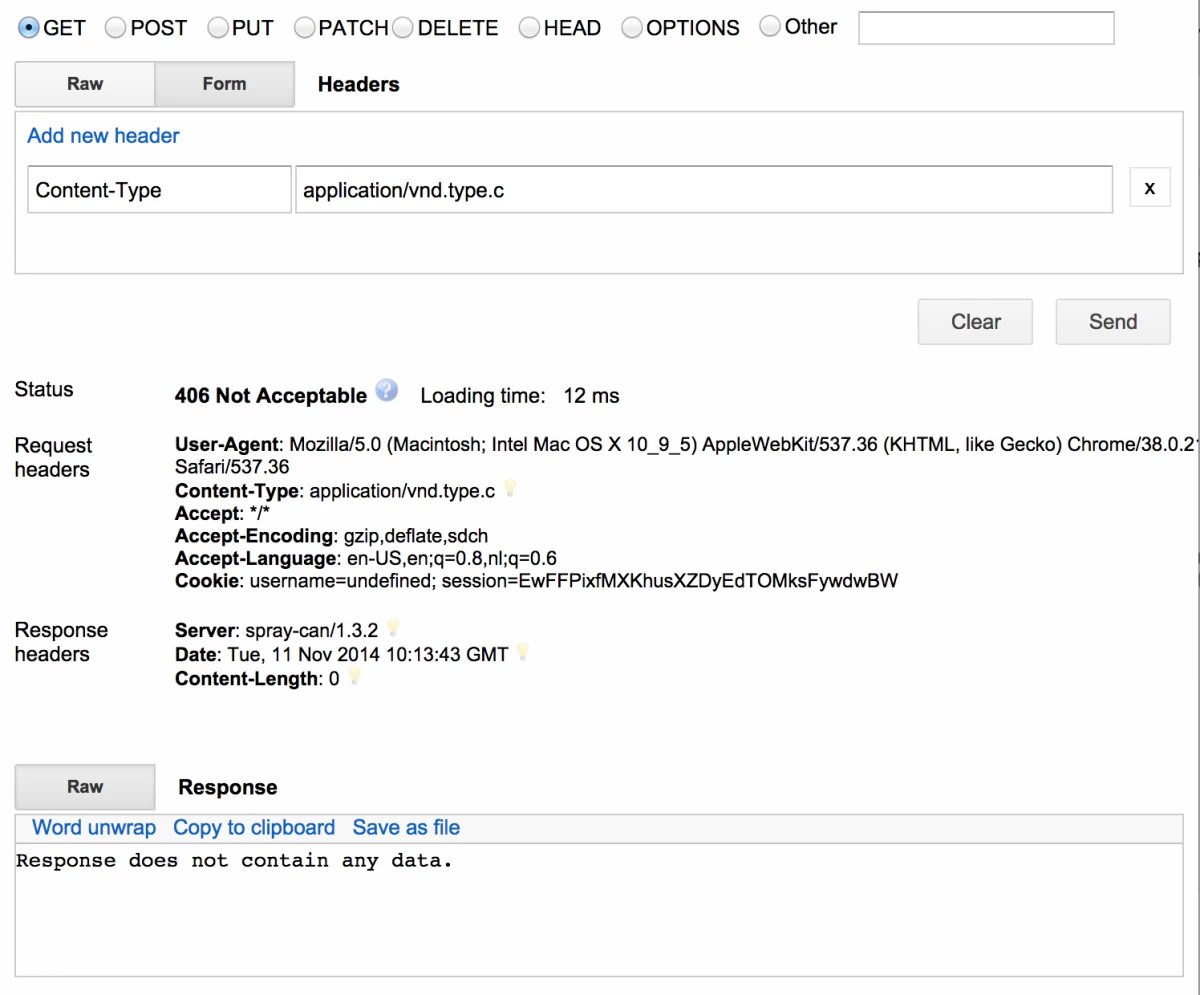Send the request
1200x995 pixels.
(x=1113, y=322)
